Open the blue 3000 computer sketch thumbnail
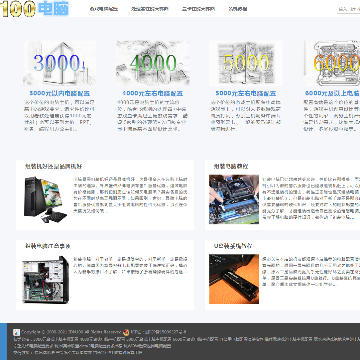360x360 pixels. (x=59, y=63)
